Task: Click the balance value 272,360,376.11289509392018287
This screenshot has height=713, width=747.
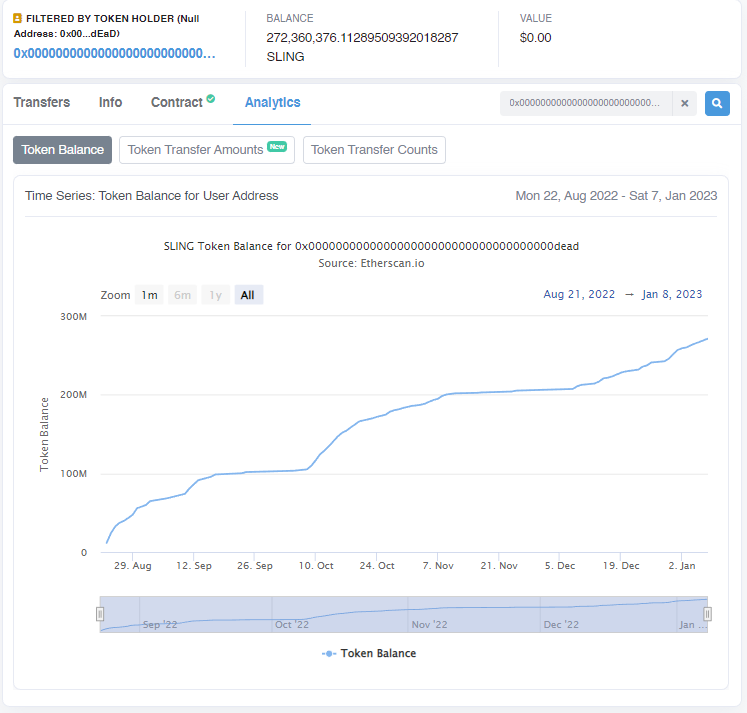Action: (362, 38)
